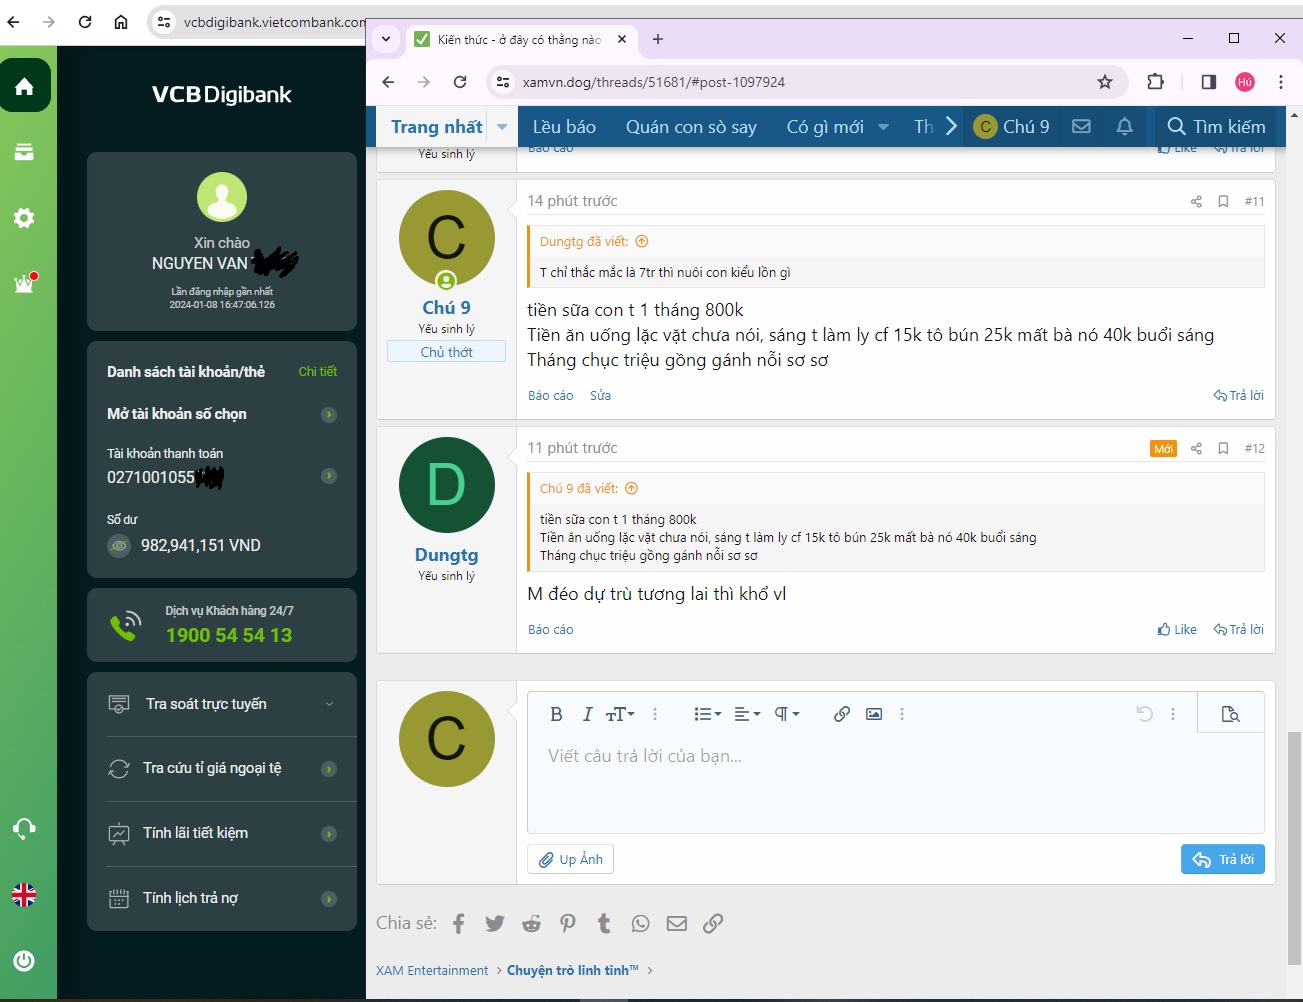
Task: Click the insert link icon in editor
Action: [842, 714]
